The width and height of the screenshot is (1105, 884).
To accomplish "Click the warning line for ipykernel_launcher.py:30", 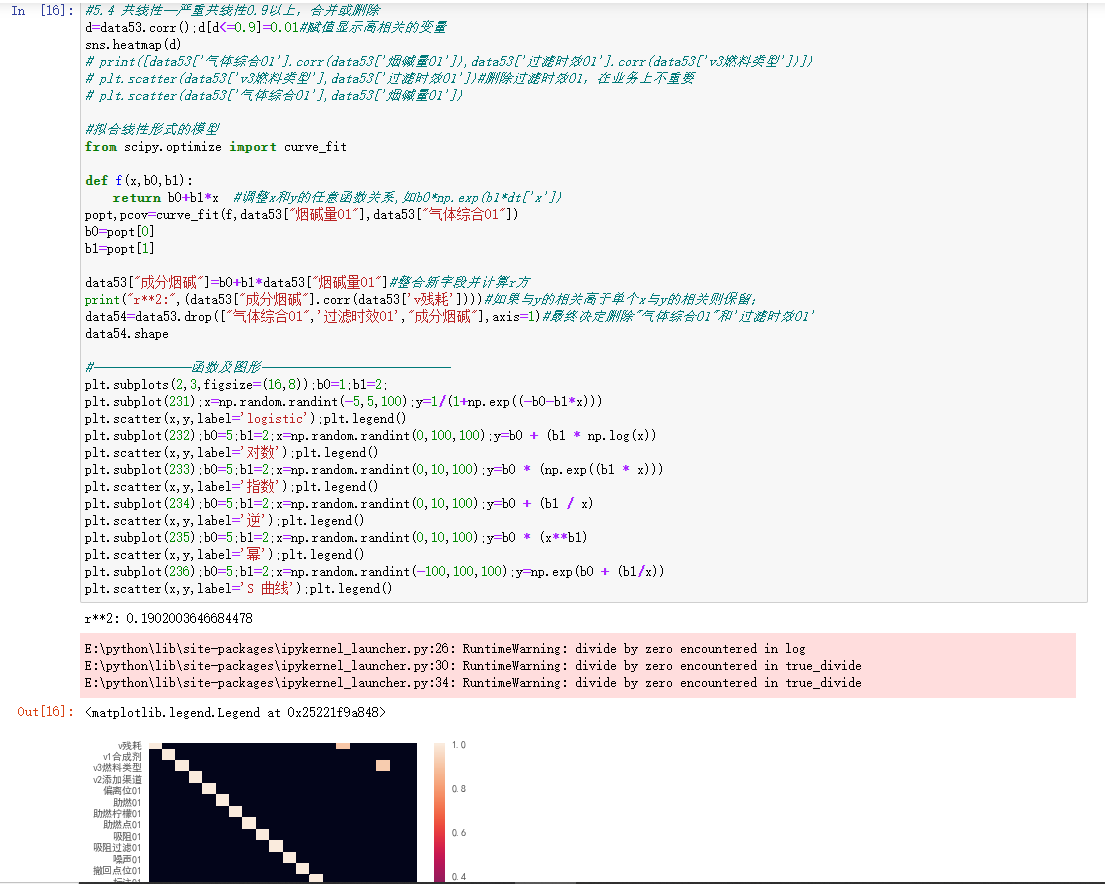I will [473, 665].
